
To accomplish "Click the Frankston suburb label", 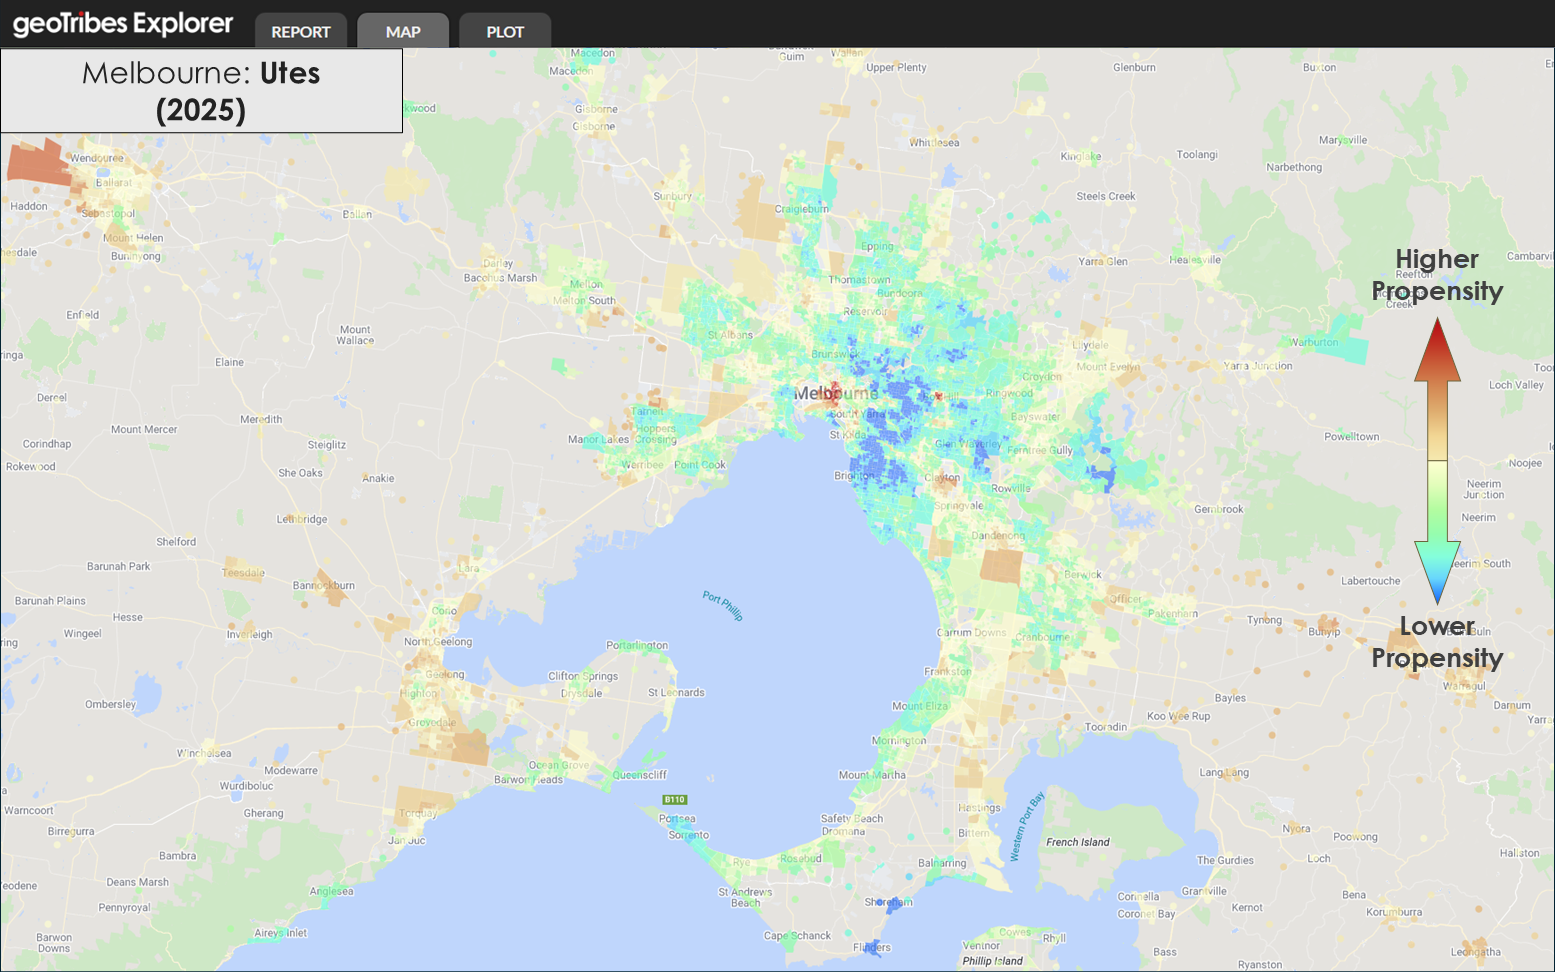I will [947, 671].
